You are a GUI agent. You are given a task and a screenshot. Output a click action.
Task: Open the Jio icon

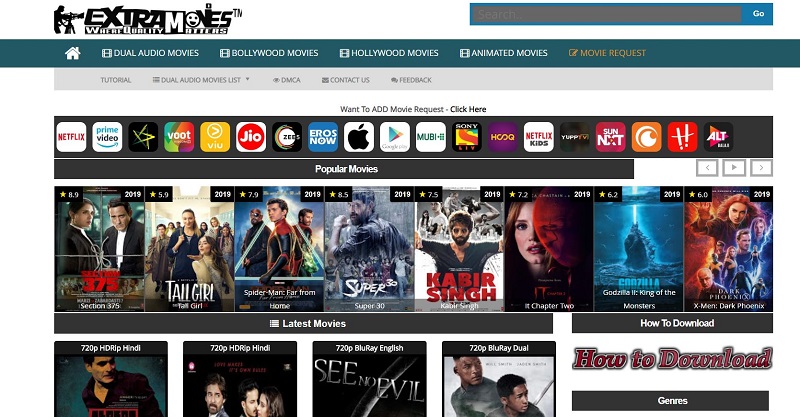[x=250, y=137]
